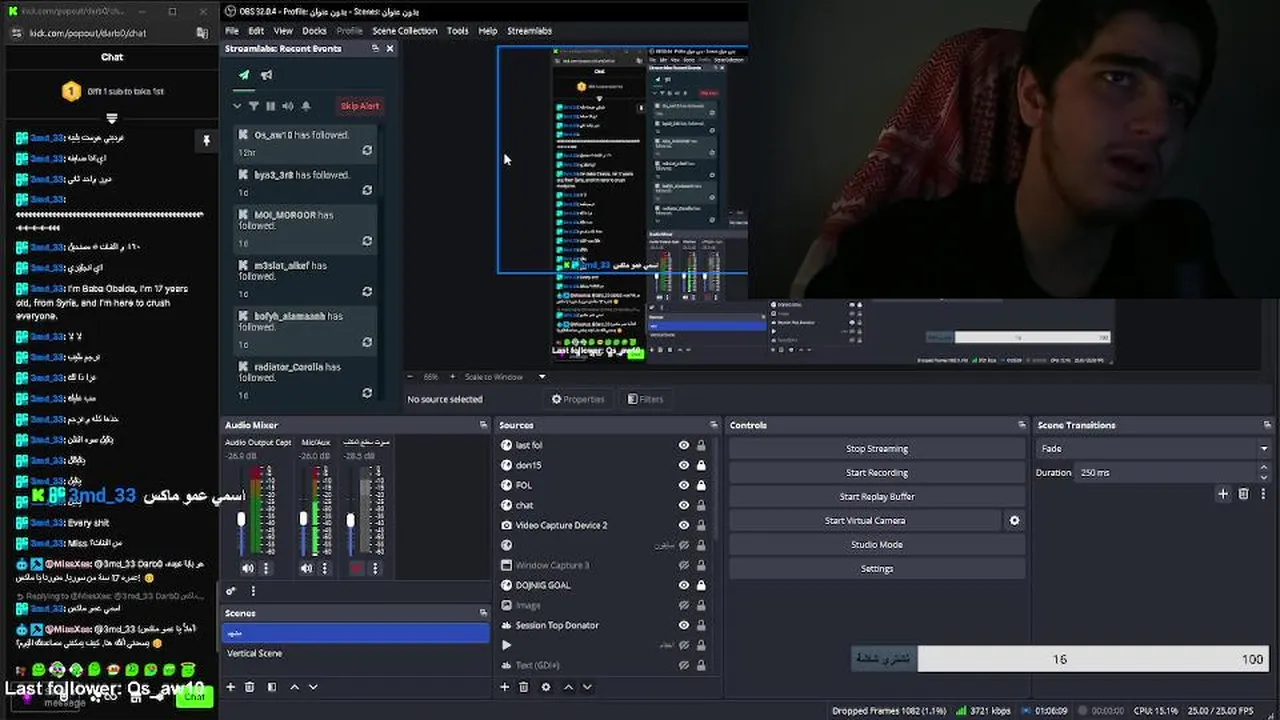This screenshot has height=720, width=1280.
Task: Undock the Scene Transitions panel
Action: click(x=1267, y=425)
